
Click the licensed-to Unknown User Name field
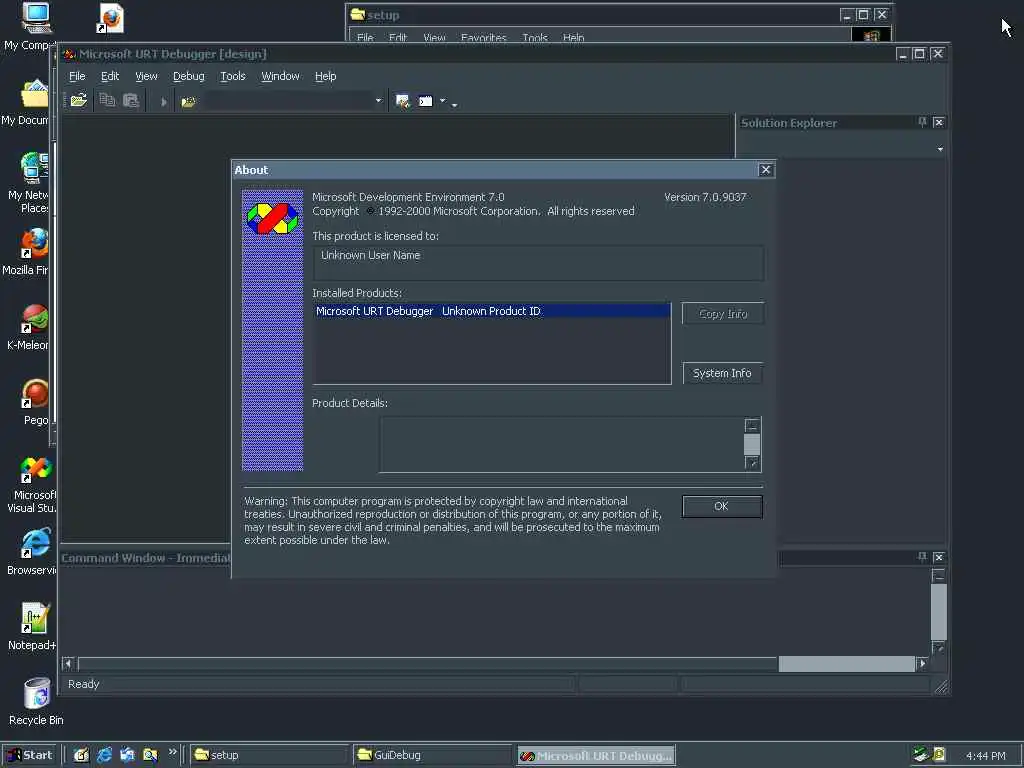point(538,263)
